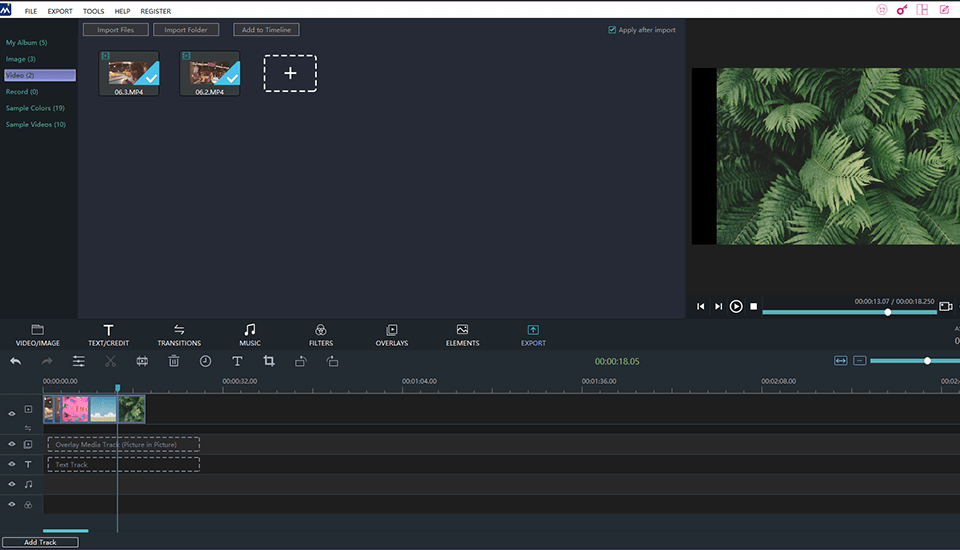Go to previous frame in preview
The image size is (960, 550).
pos(700,306)
